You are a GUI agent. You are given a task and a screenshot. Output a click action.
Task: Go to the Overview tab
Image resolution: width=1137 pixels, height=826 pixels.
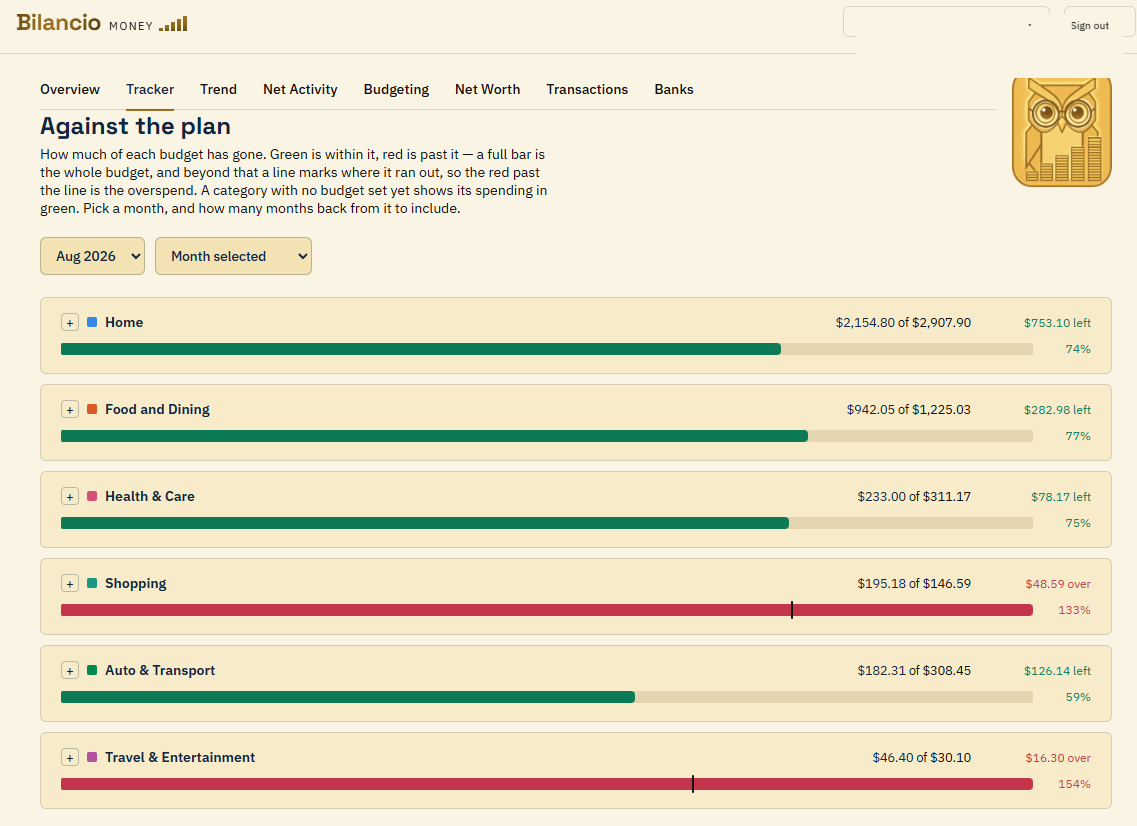coord(70,89)
